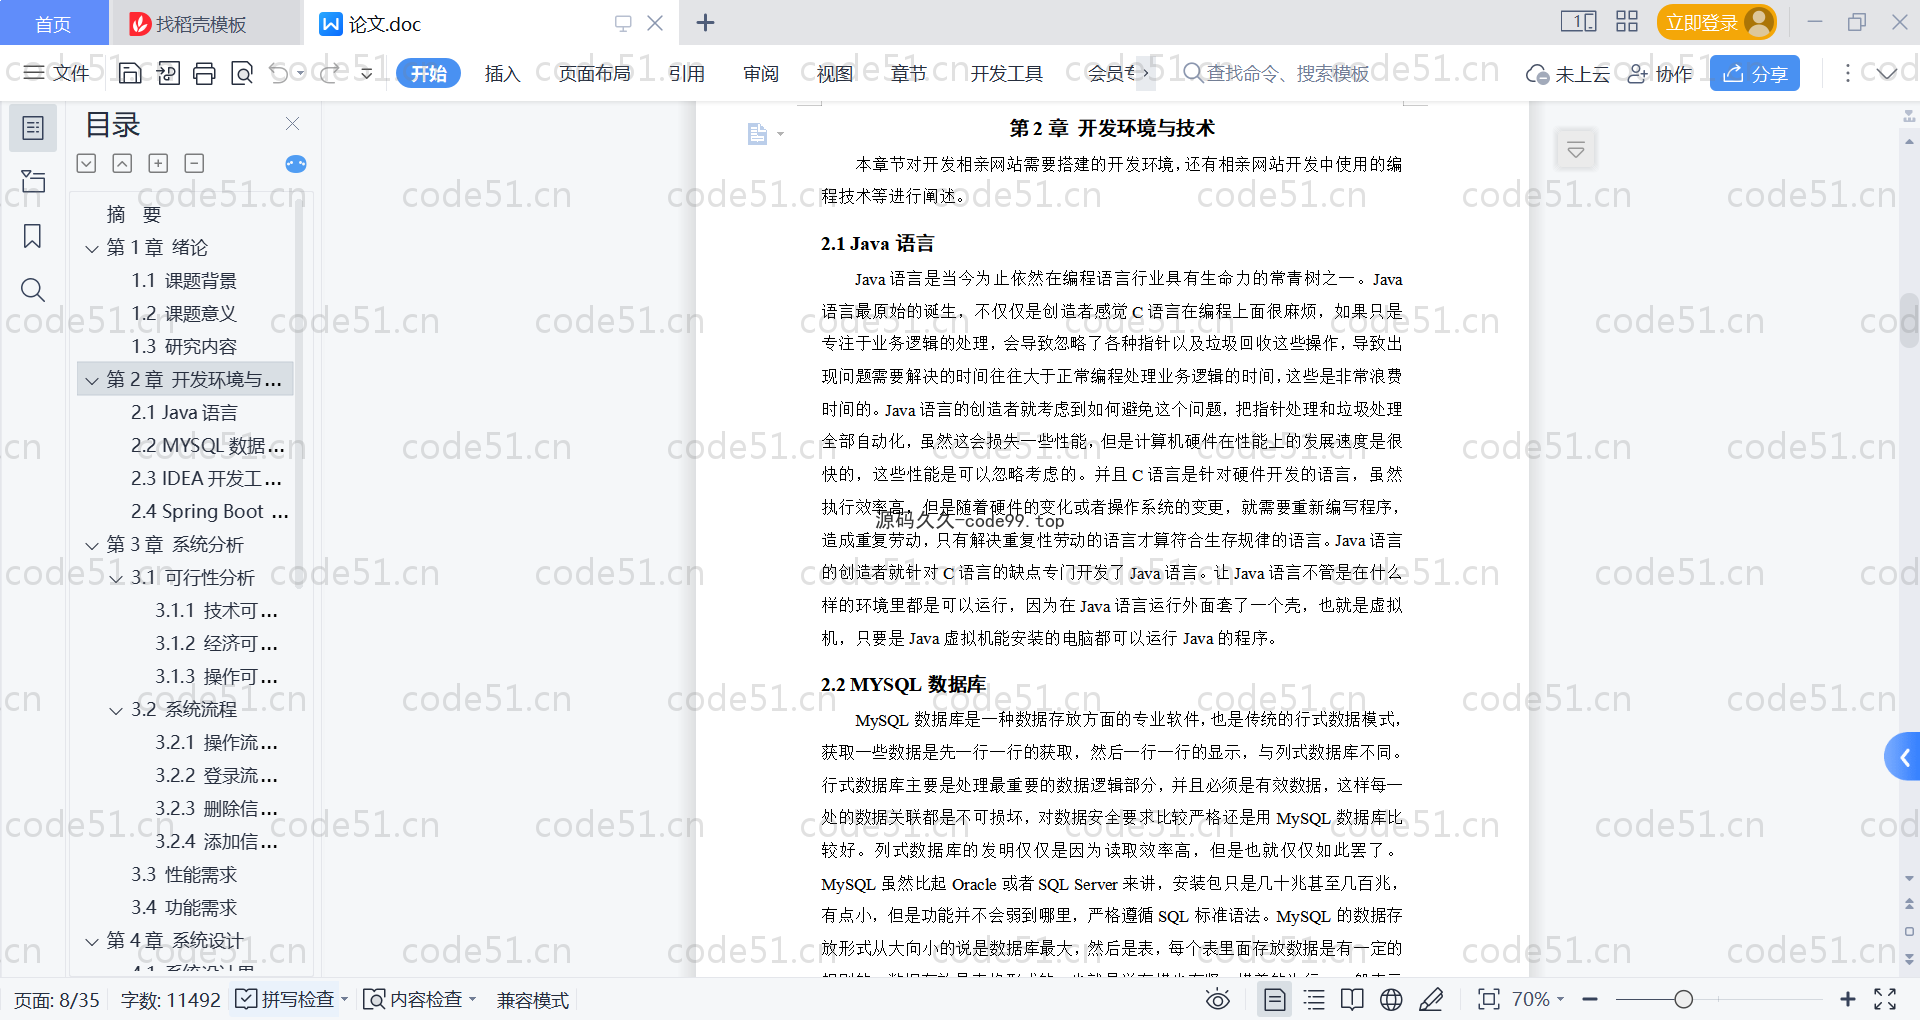This screenshot has height=1020, width=1920.
Task: Click the Redo arrow
Action: tap(329, 73)
